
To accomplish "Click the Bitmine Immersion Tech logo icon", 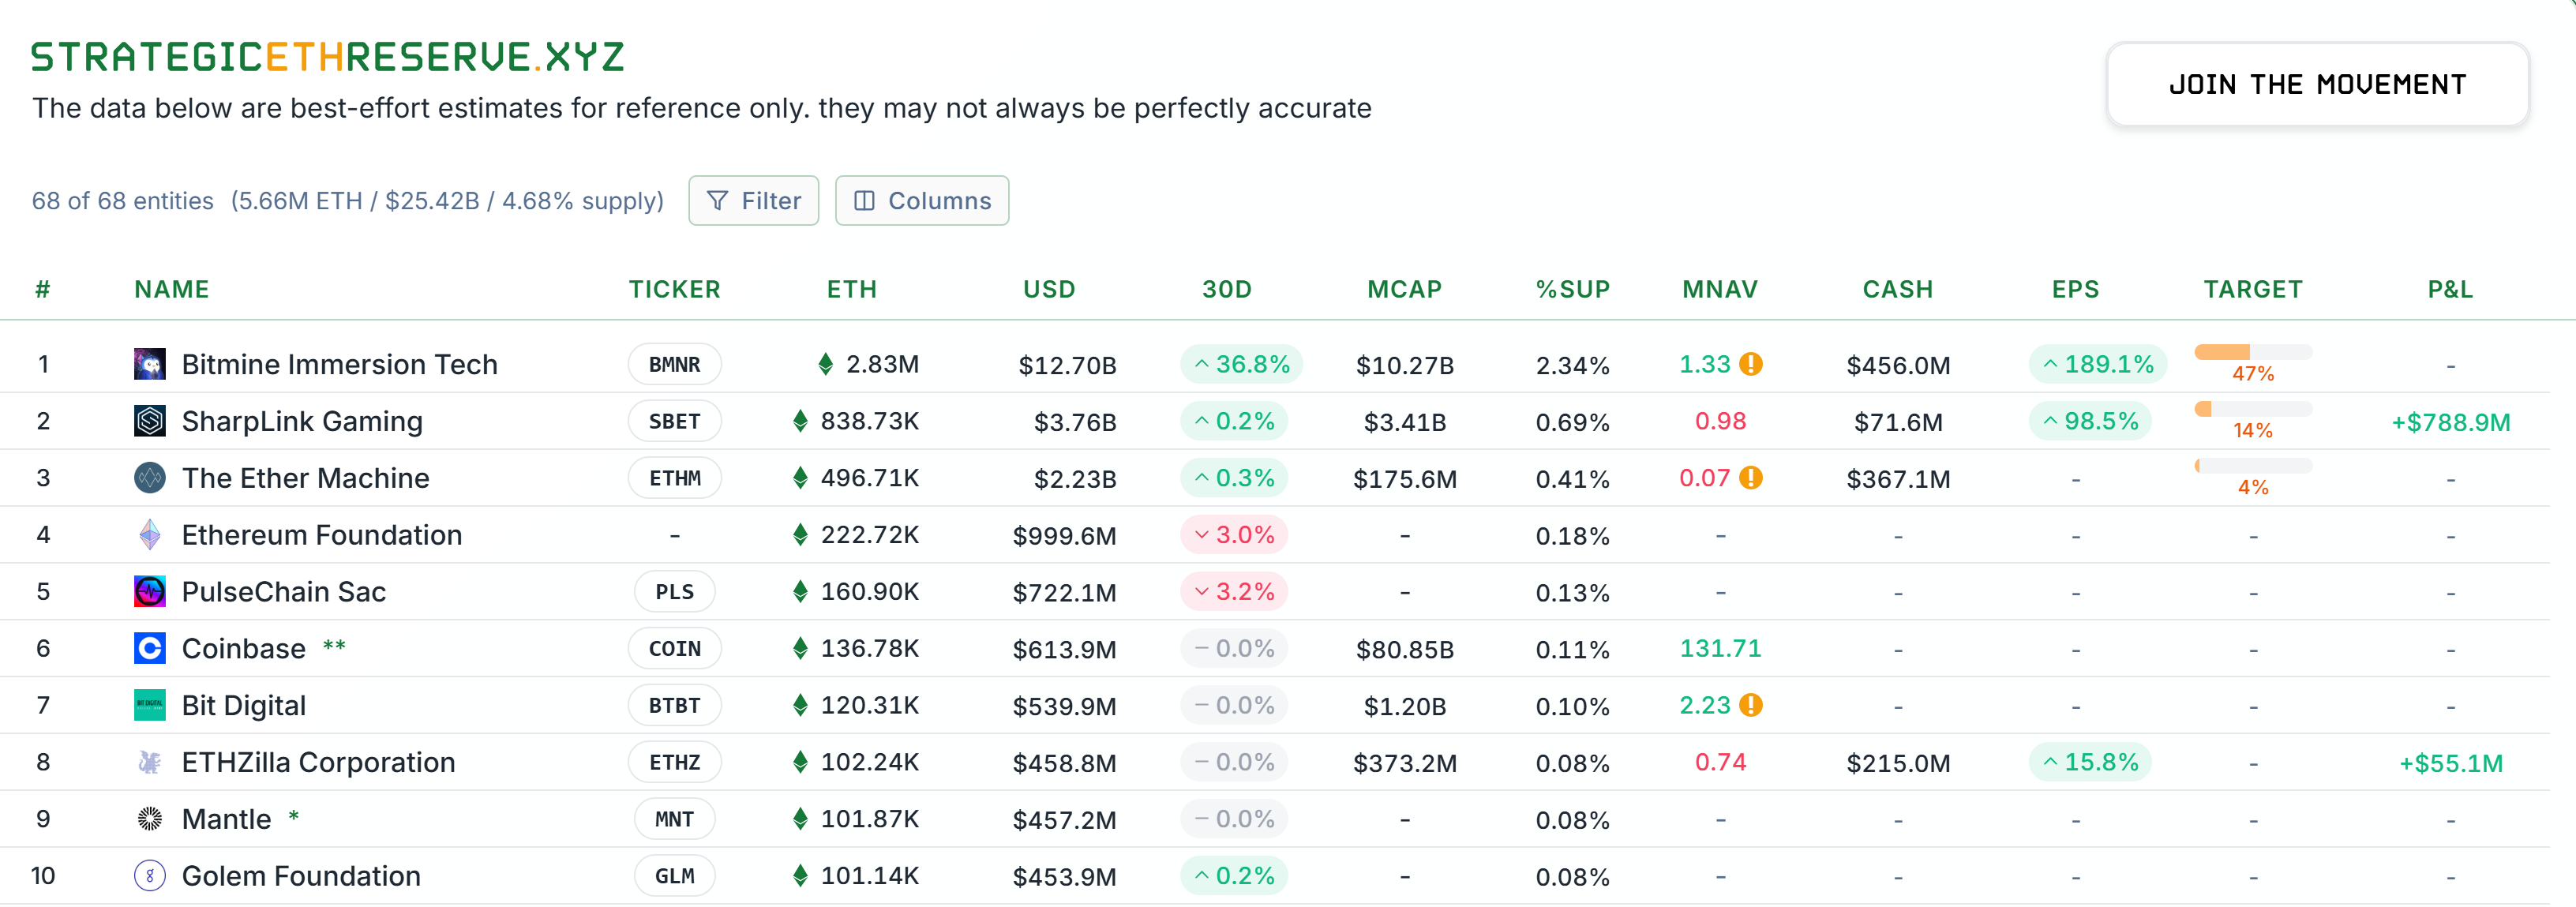I will (149, 364).
